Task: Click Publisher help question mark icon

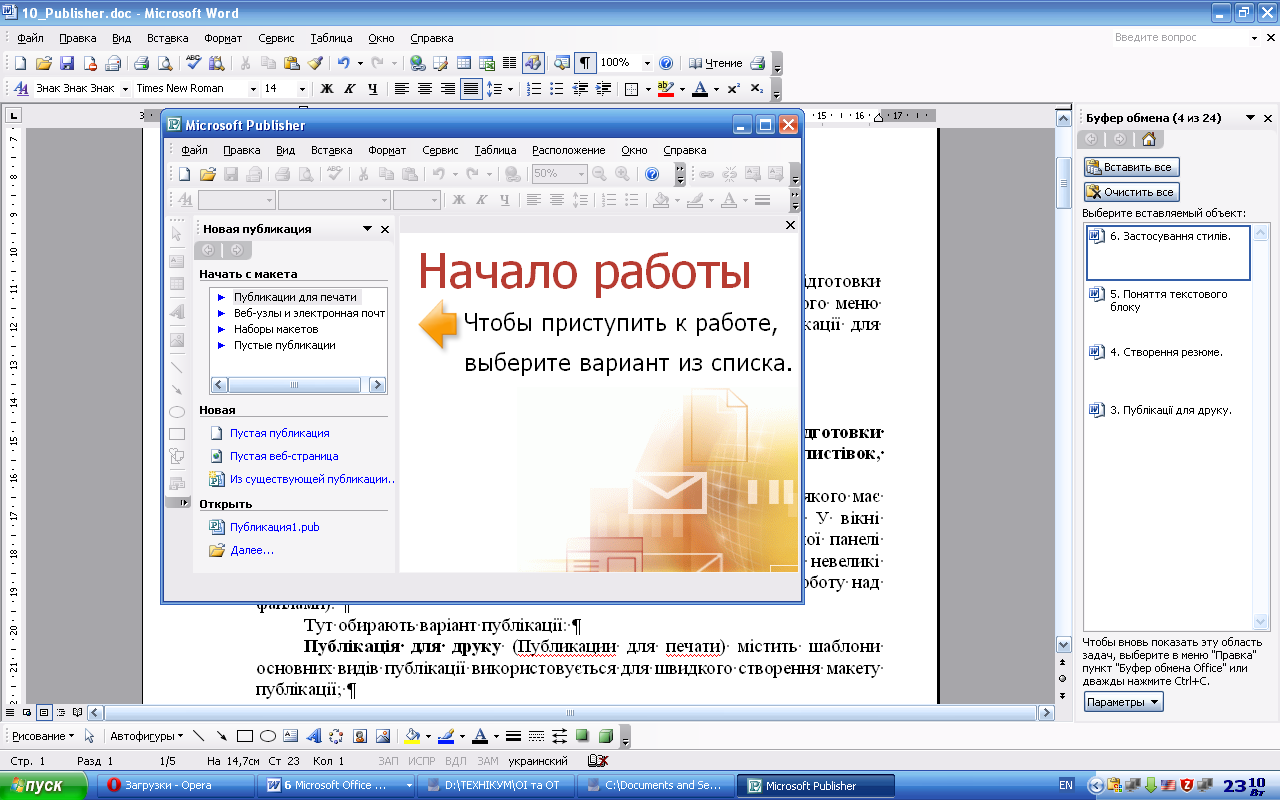Action: pos(652,174)
